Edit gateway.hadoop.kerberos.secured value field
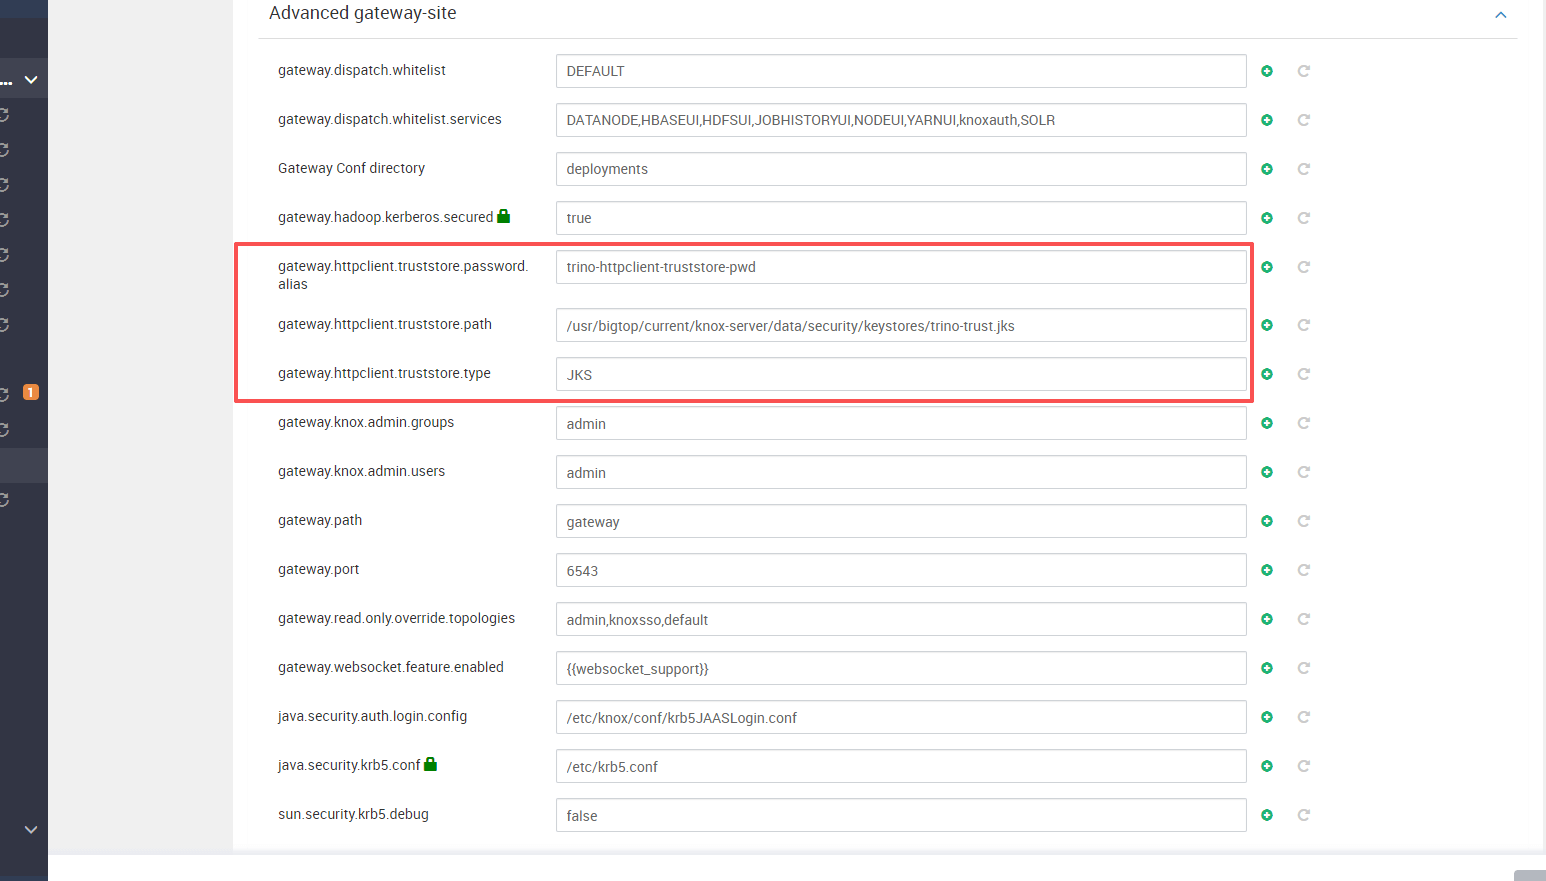Screen dimensions: 1546x881 pyautogui.click(x=901, y=218)
